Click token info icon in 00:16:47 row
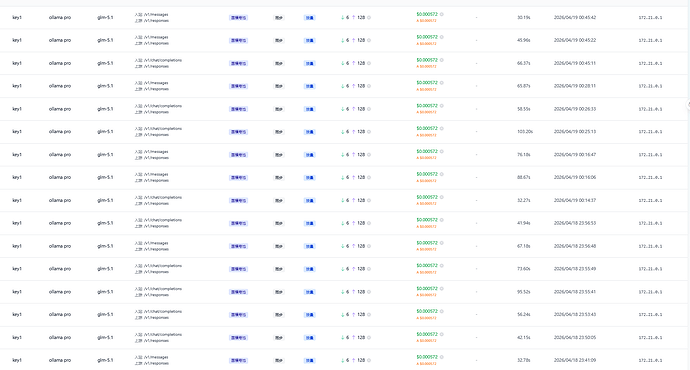 pyautogui.click(x=369, y=155)
